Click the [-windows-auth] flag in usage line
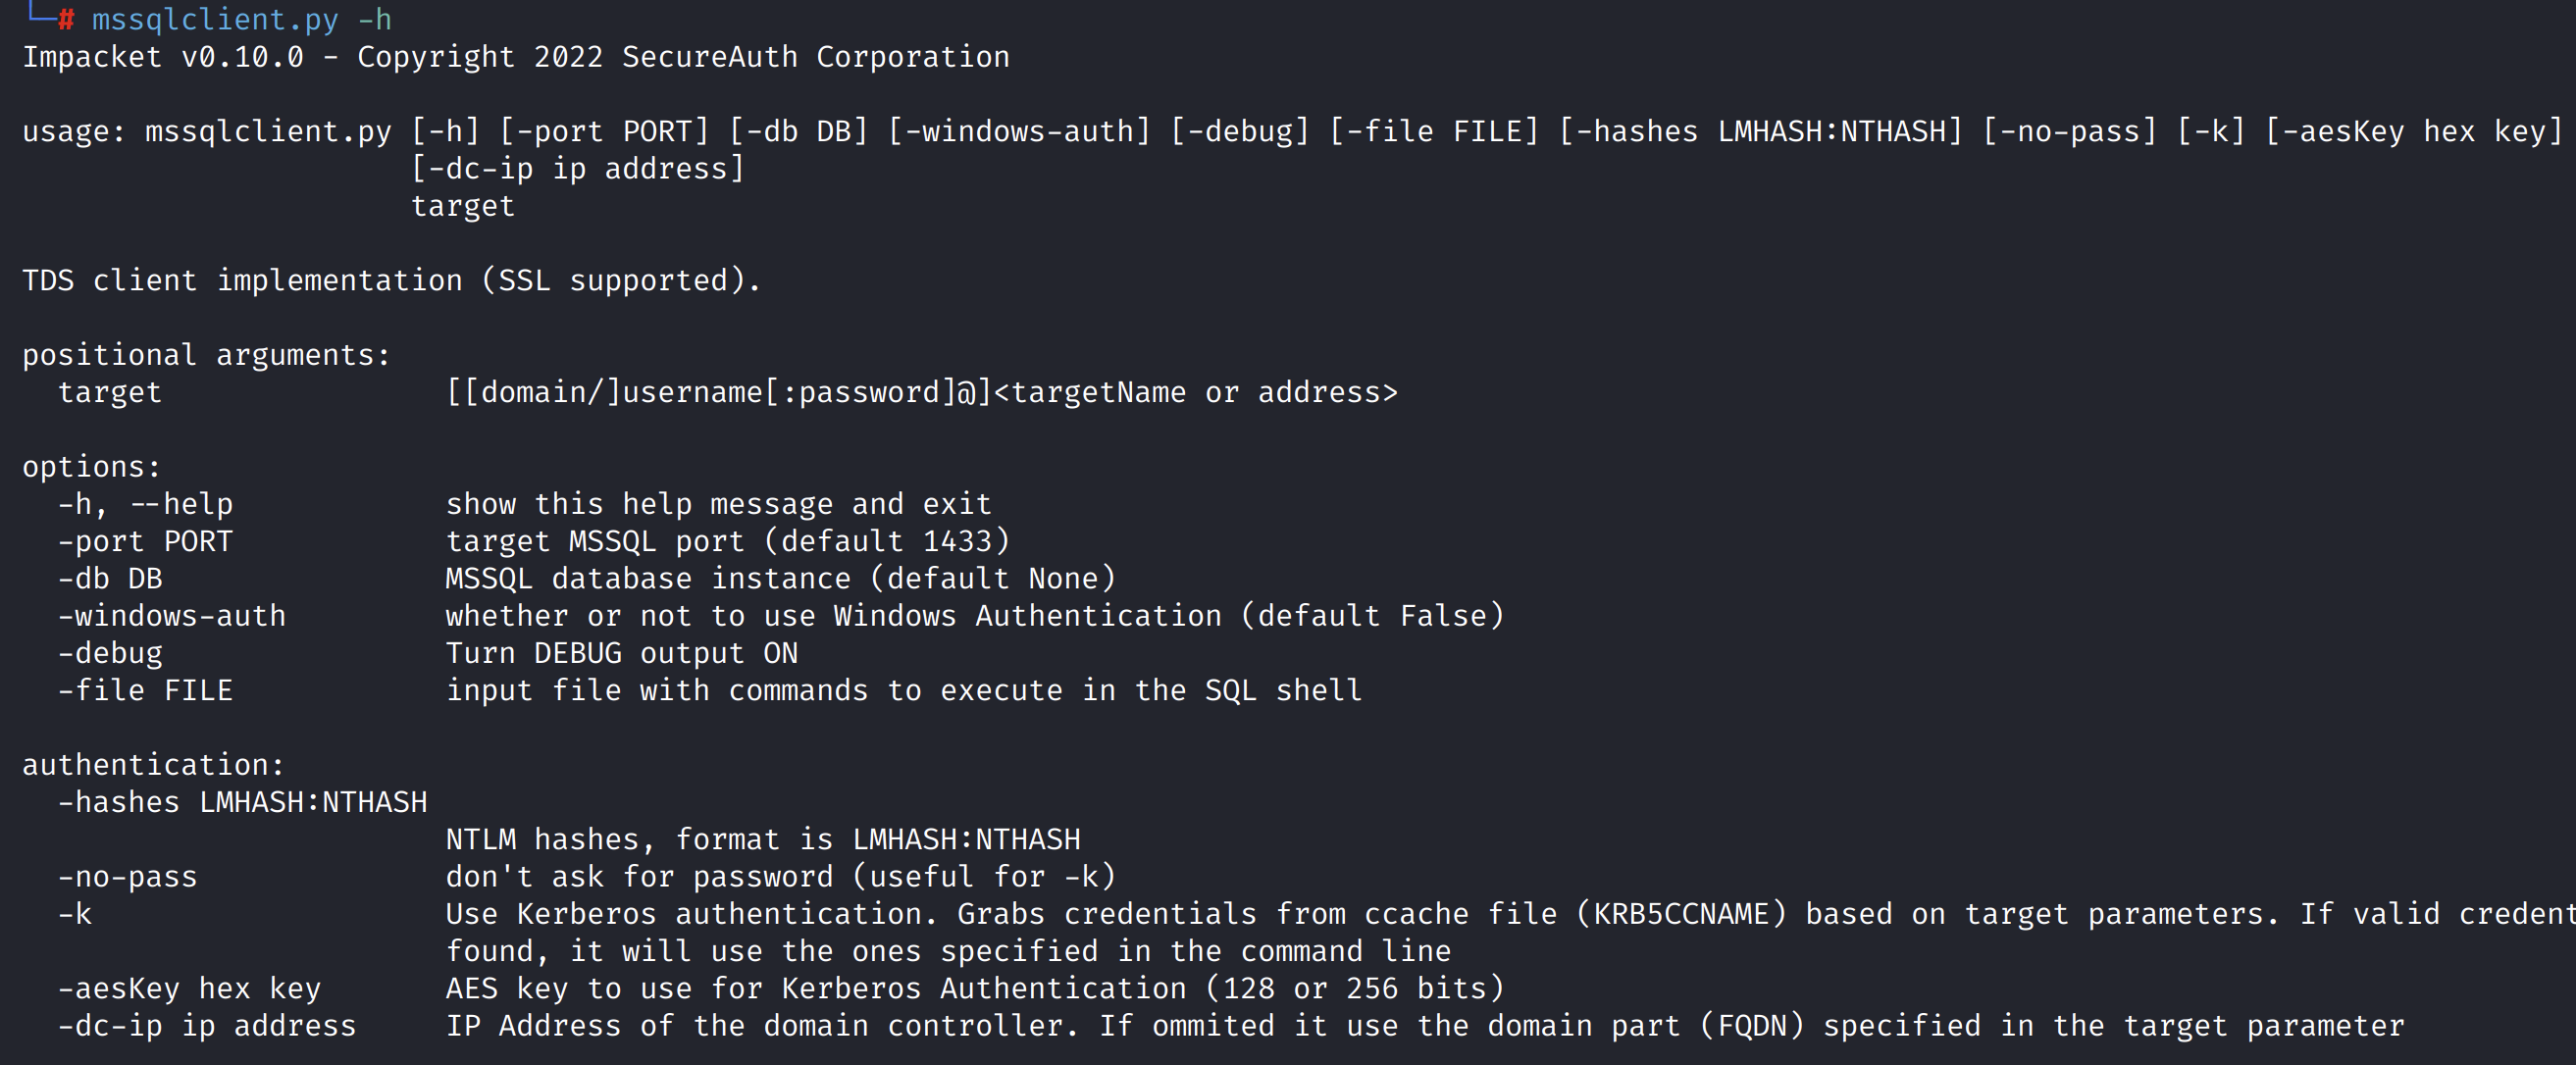The width and height of the screenshot is (2576, 1065). click(x=1019, y=131)
